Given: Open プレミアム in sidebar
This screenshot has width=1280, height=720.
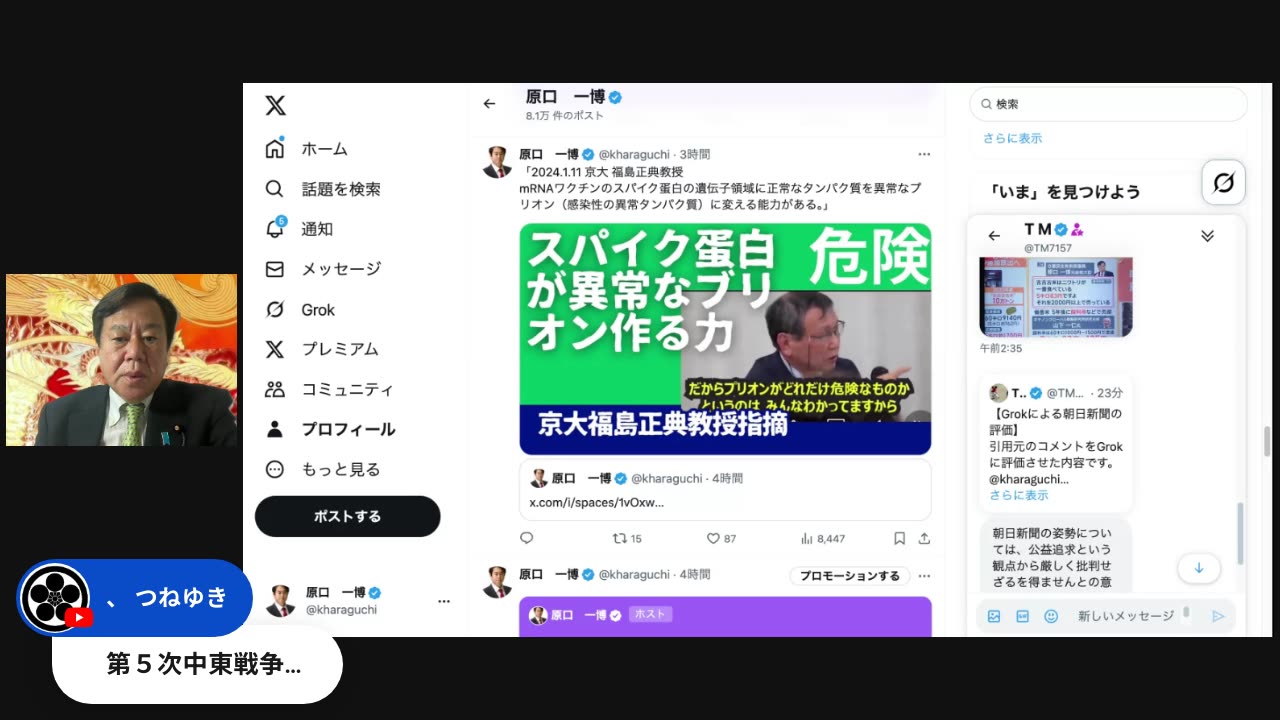Looking at the screenshot, I should tap(322, 349).
